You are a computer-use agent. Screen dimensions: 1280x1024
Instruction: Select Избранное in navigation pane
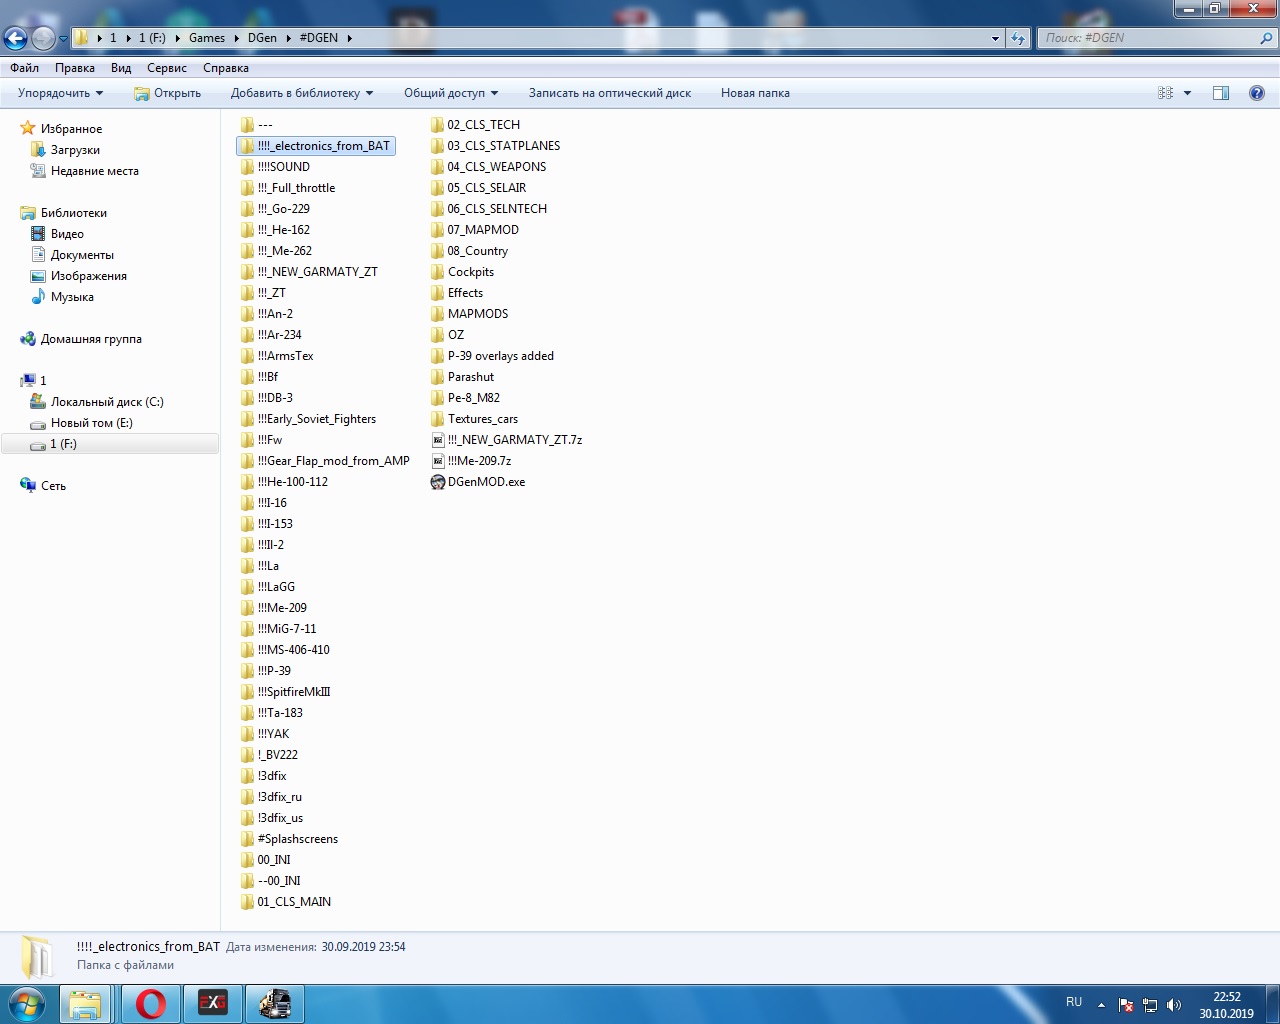coord(71,129)
